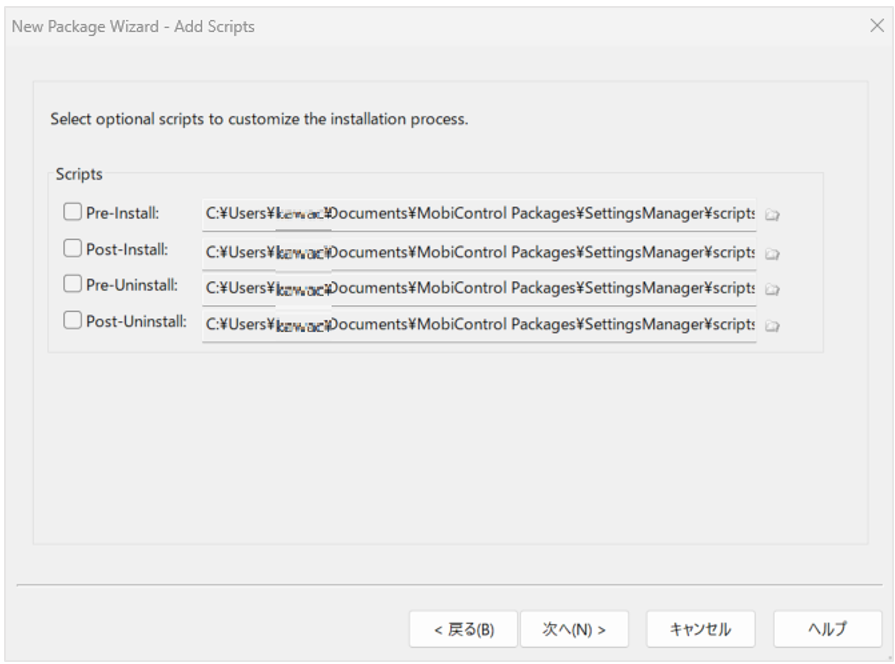This screenshot has width=895, height=664.
Task: Tick the Post-Install checkbox
Action: (72, 248)
